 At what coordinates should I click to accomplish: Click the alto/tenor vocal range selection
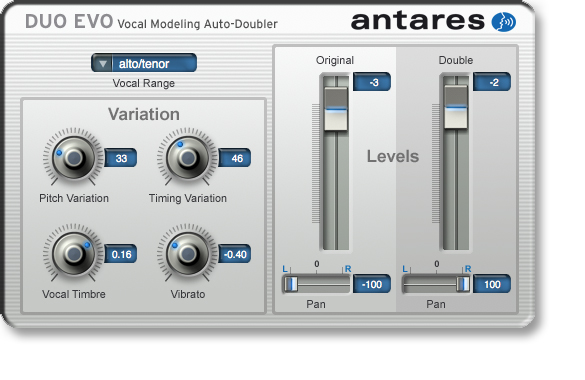[154, 63]
